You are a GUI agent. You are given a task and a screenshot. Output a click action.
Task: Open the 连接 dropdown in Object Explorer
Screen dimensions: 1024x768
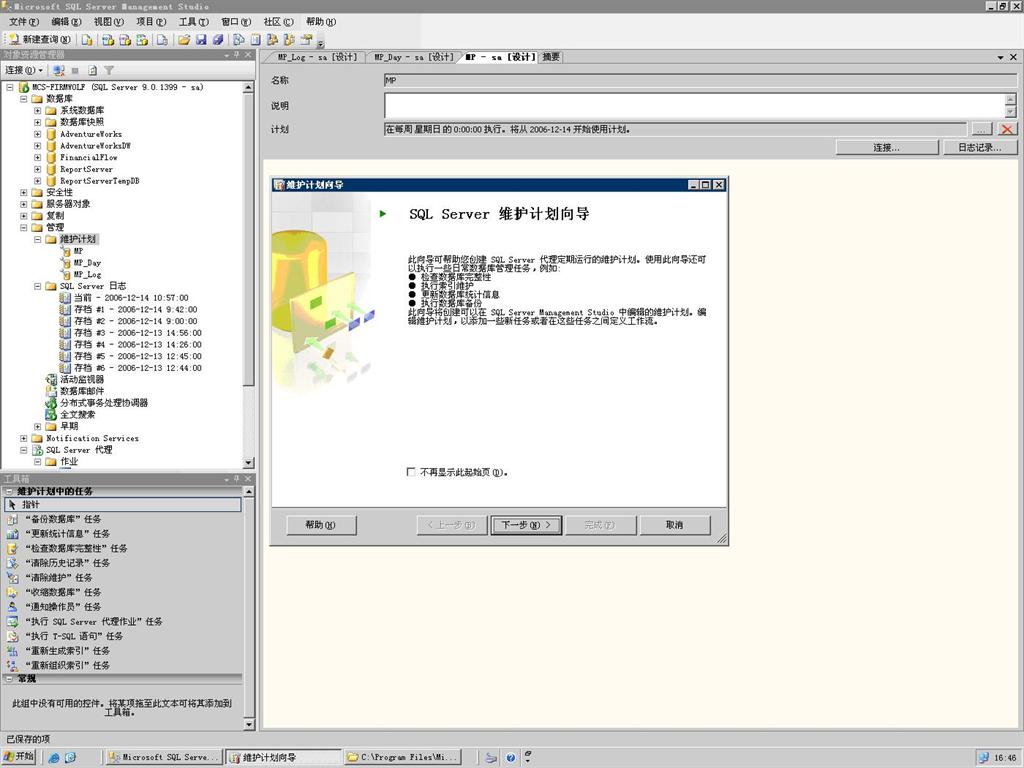click(x=24, y=70)
